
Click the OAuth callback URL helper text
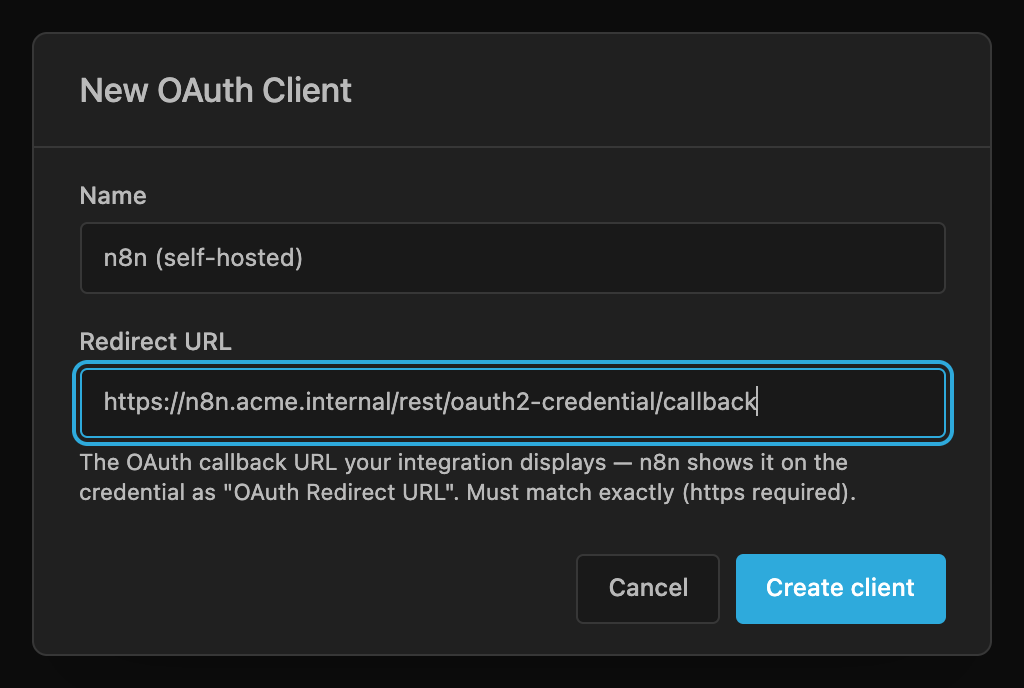(x=467, y=477)
